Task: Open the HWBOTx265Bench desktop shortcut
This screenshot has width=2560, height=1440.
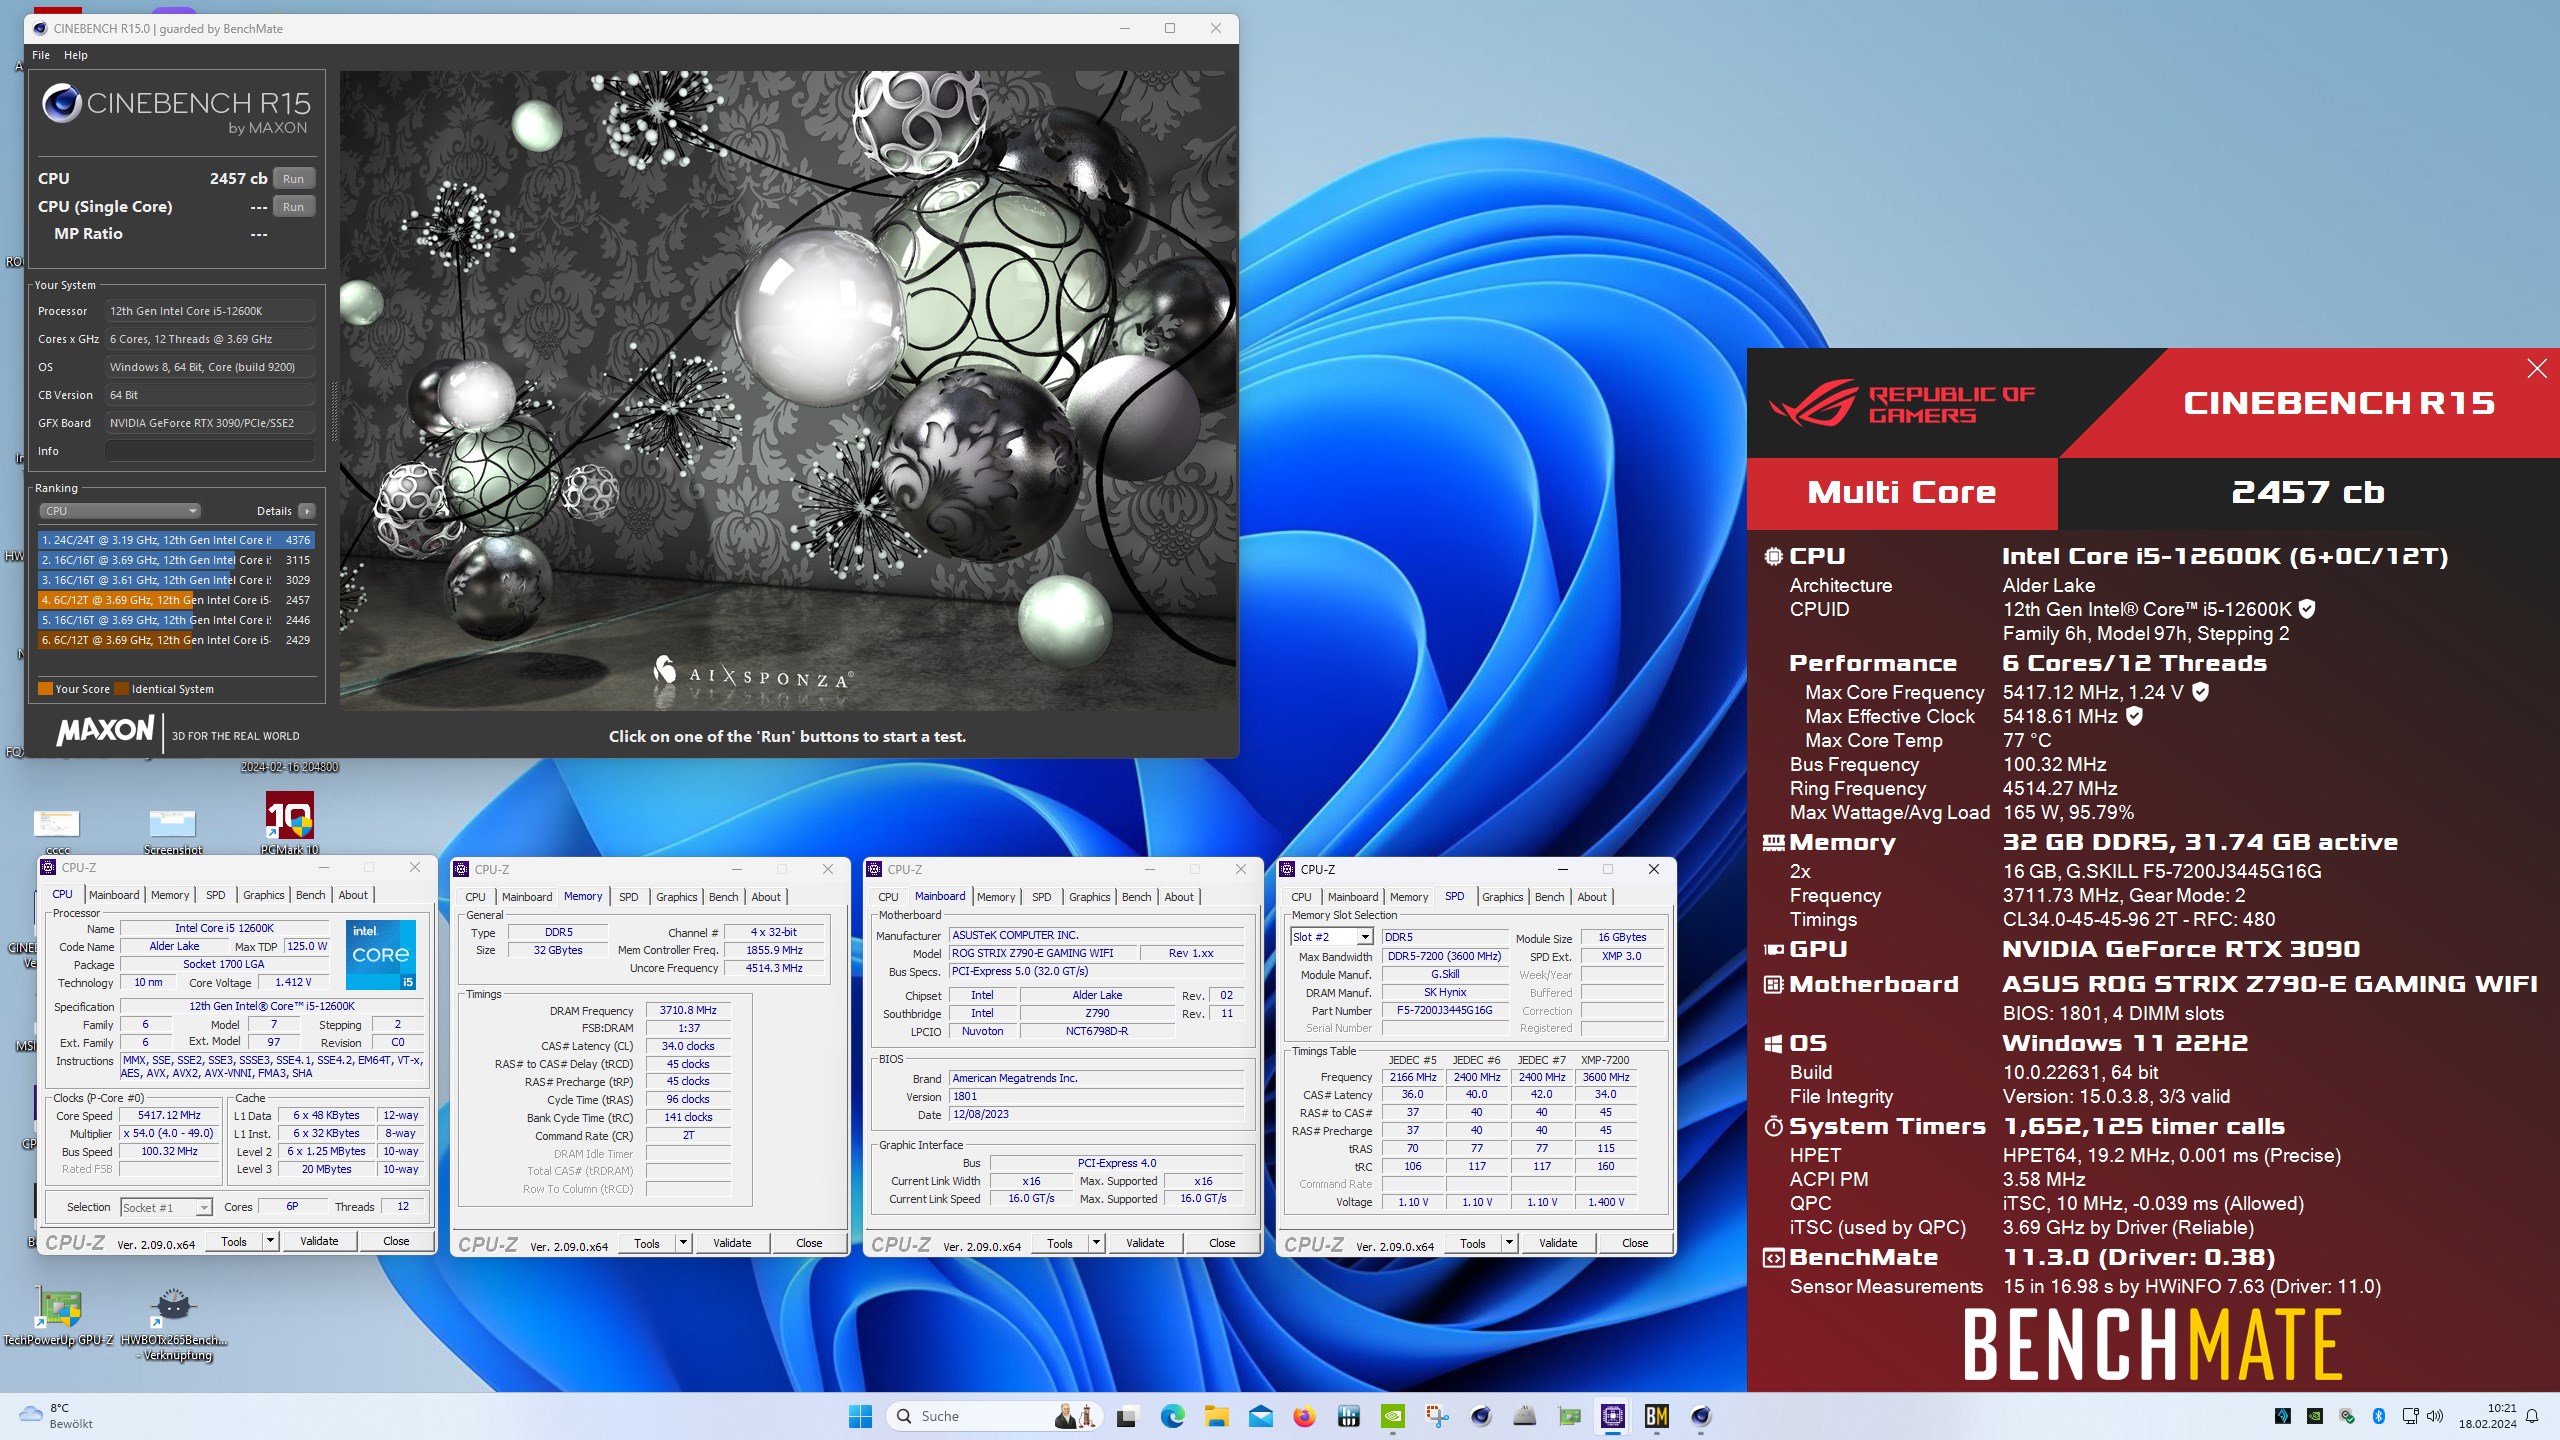Action: 174,1324
